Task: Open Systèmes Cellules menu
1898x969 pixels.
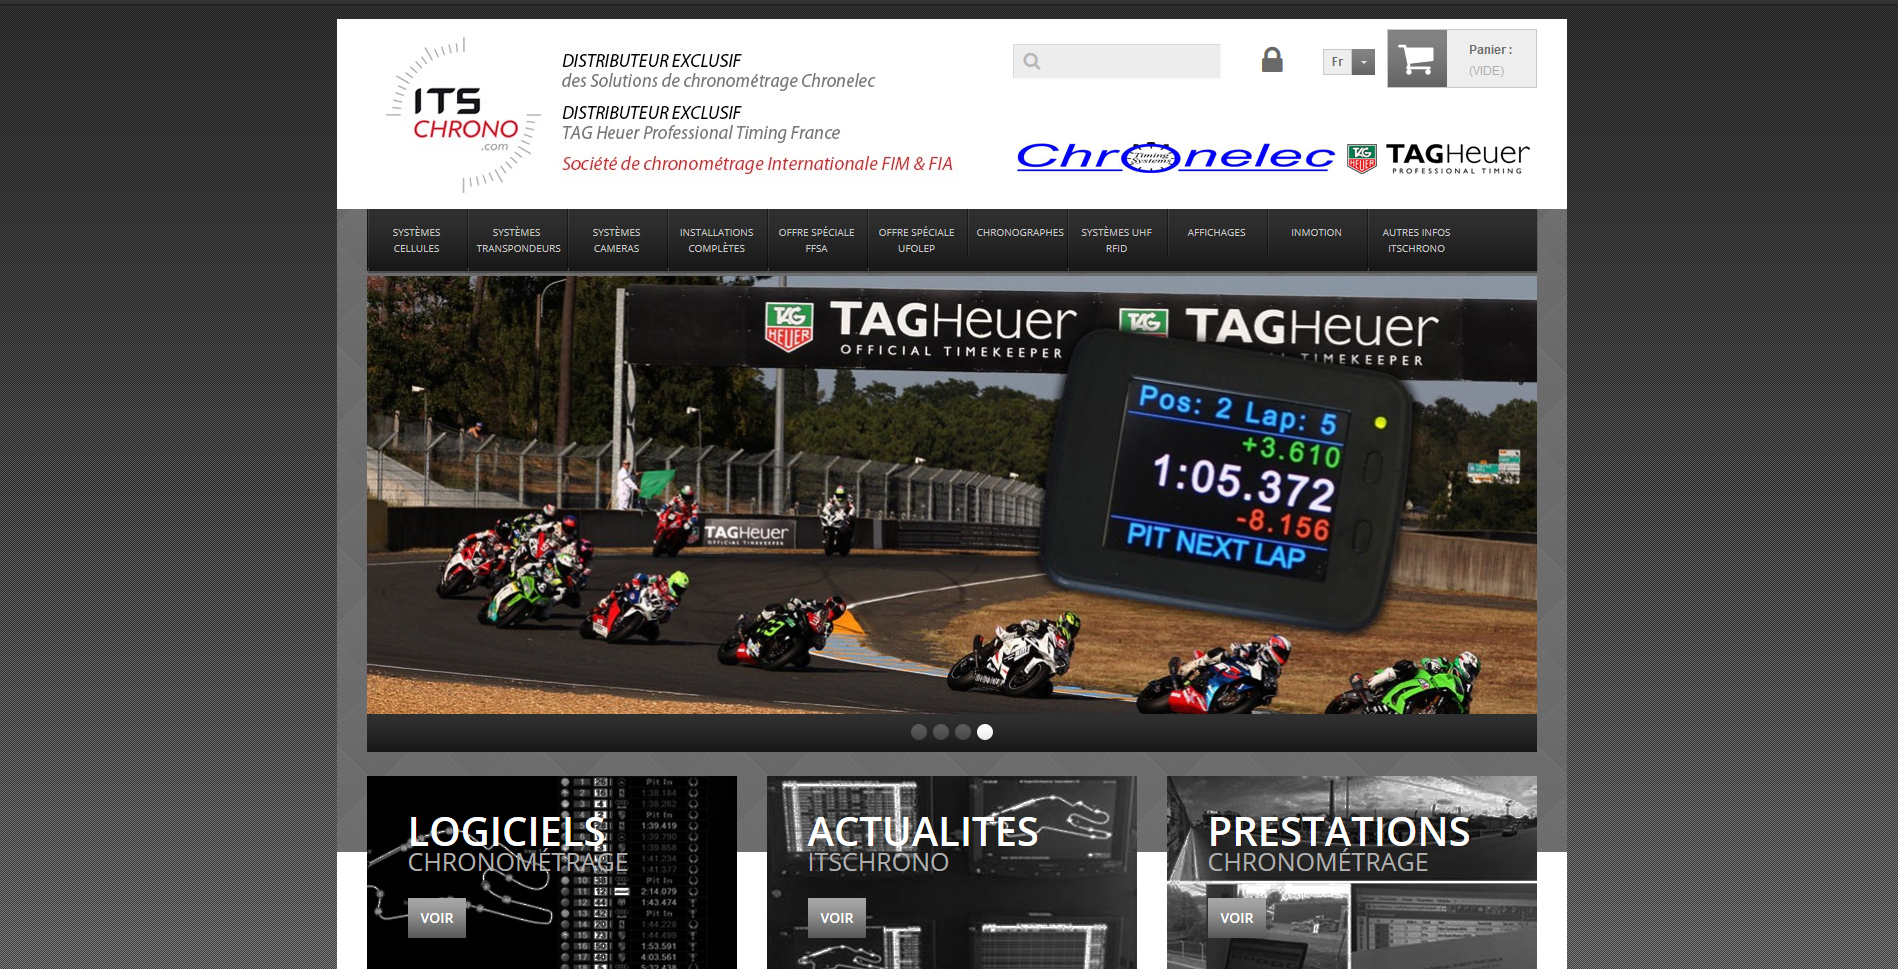Action: tap(417, 240)
